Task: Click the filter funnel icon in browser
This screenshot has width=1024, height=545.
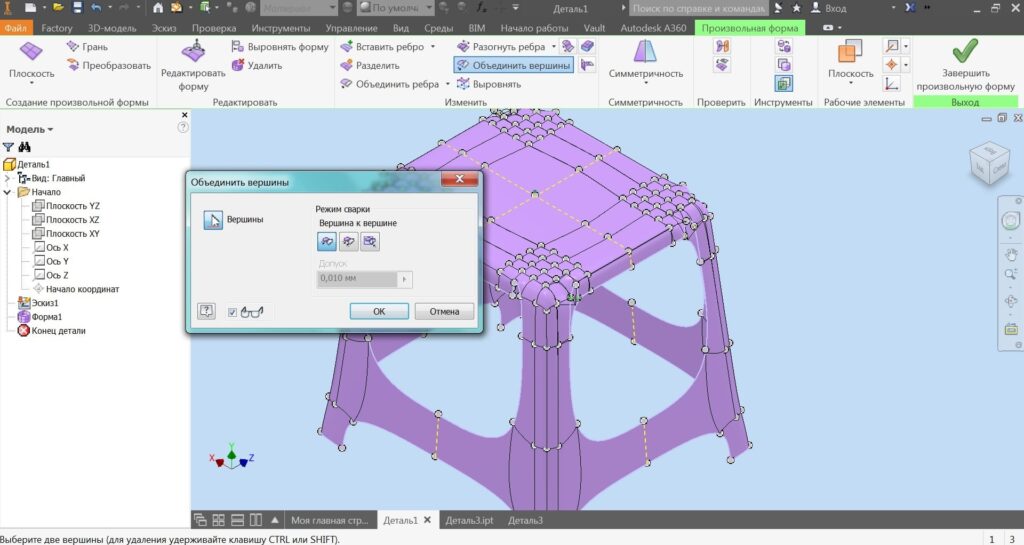Action: (9, 147)
